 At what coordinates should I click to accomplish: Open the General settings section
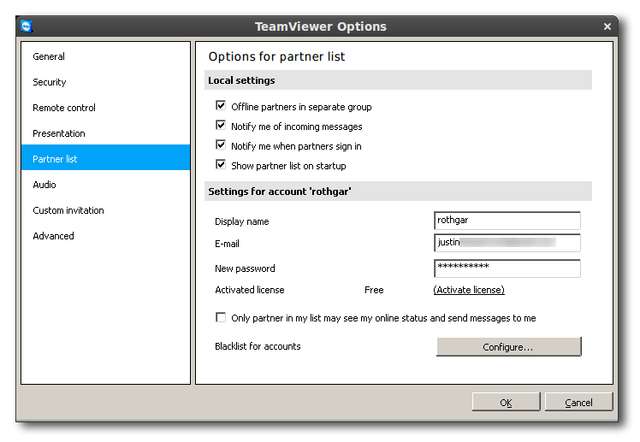click(x=49, y=57)
